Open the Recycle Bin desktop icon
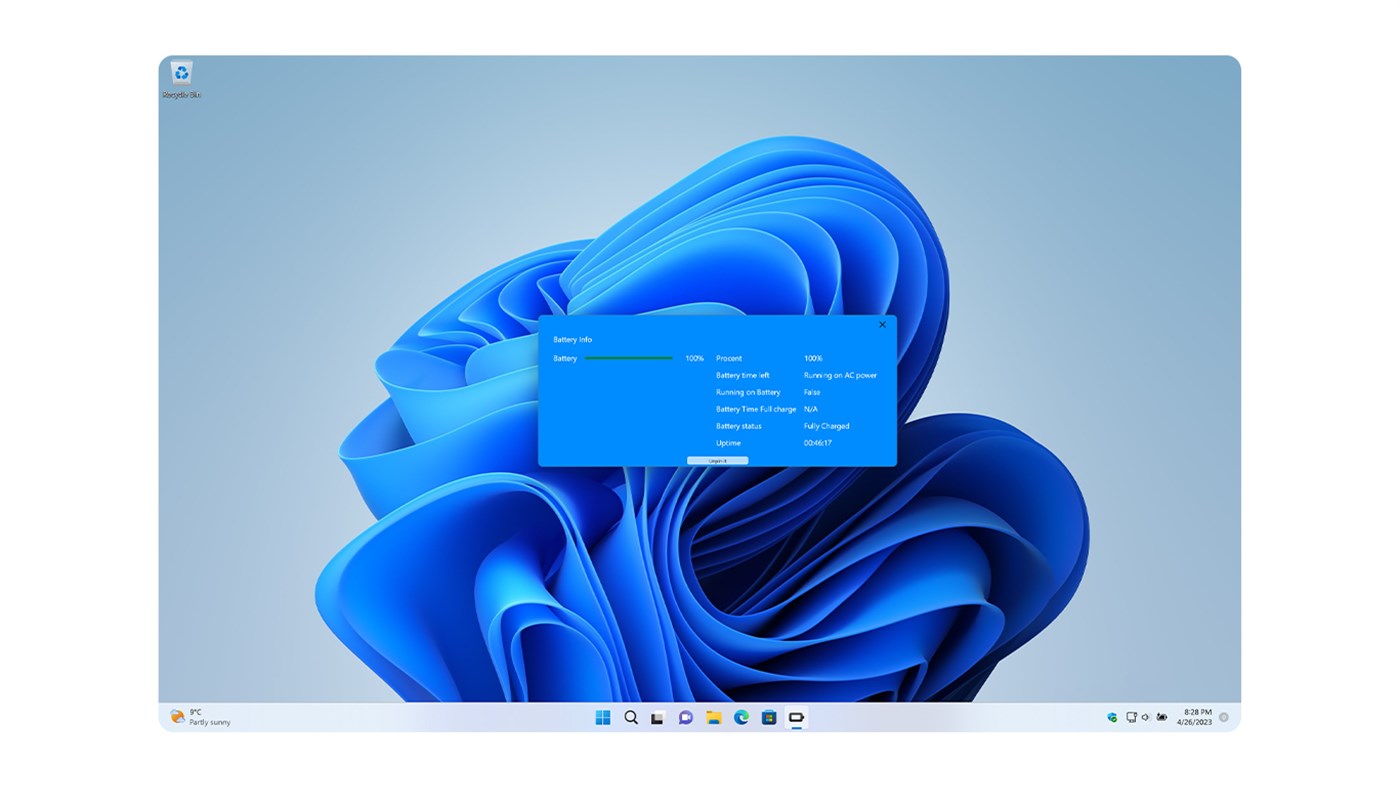Viewport: 1399px width, 787px height. point(181,80)
